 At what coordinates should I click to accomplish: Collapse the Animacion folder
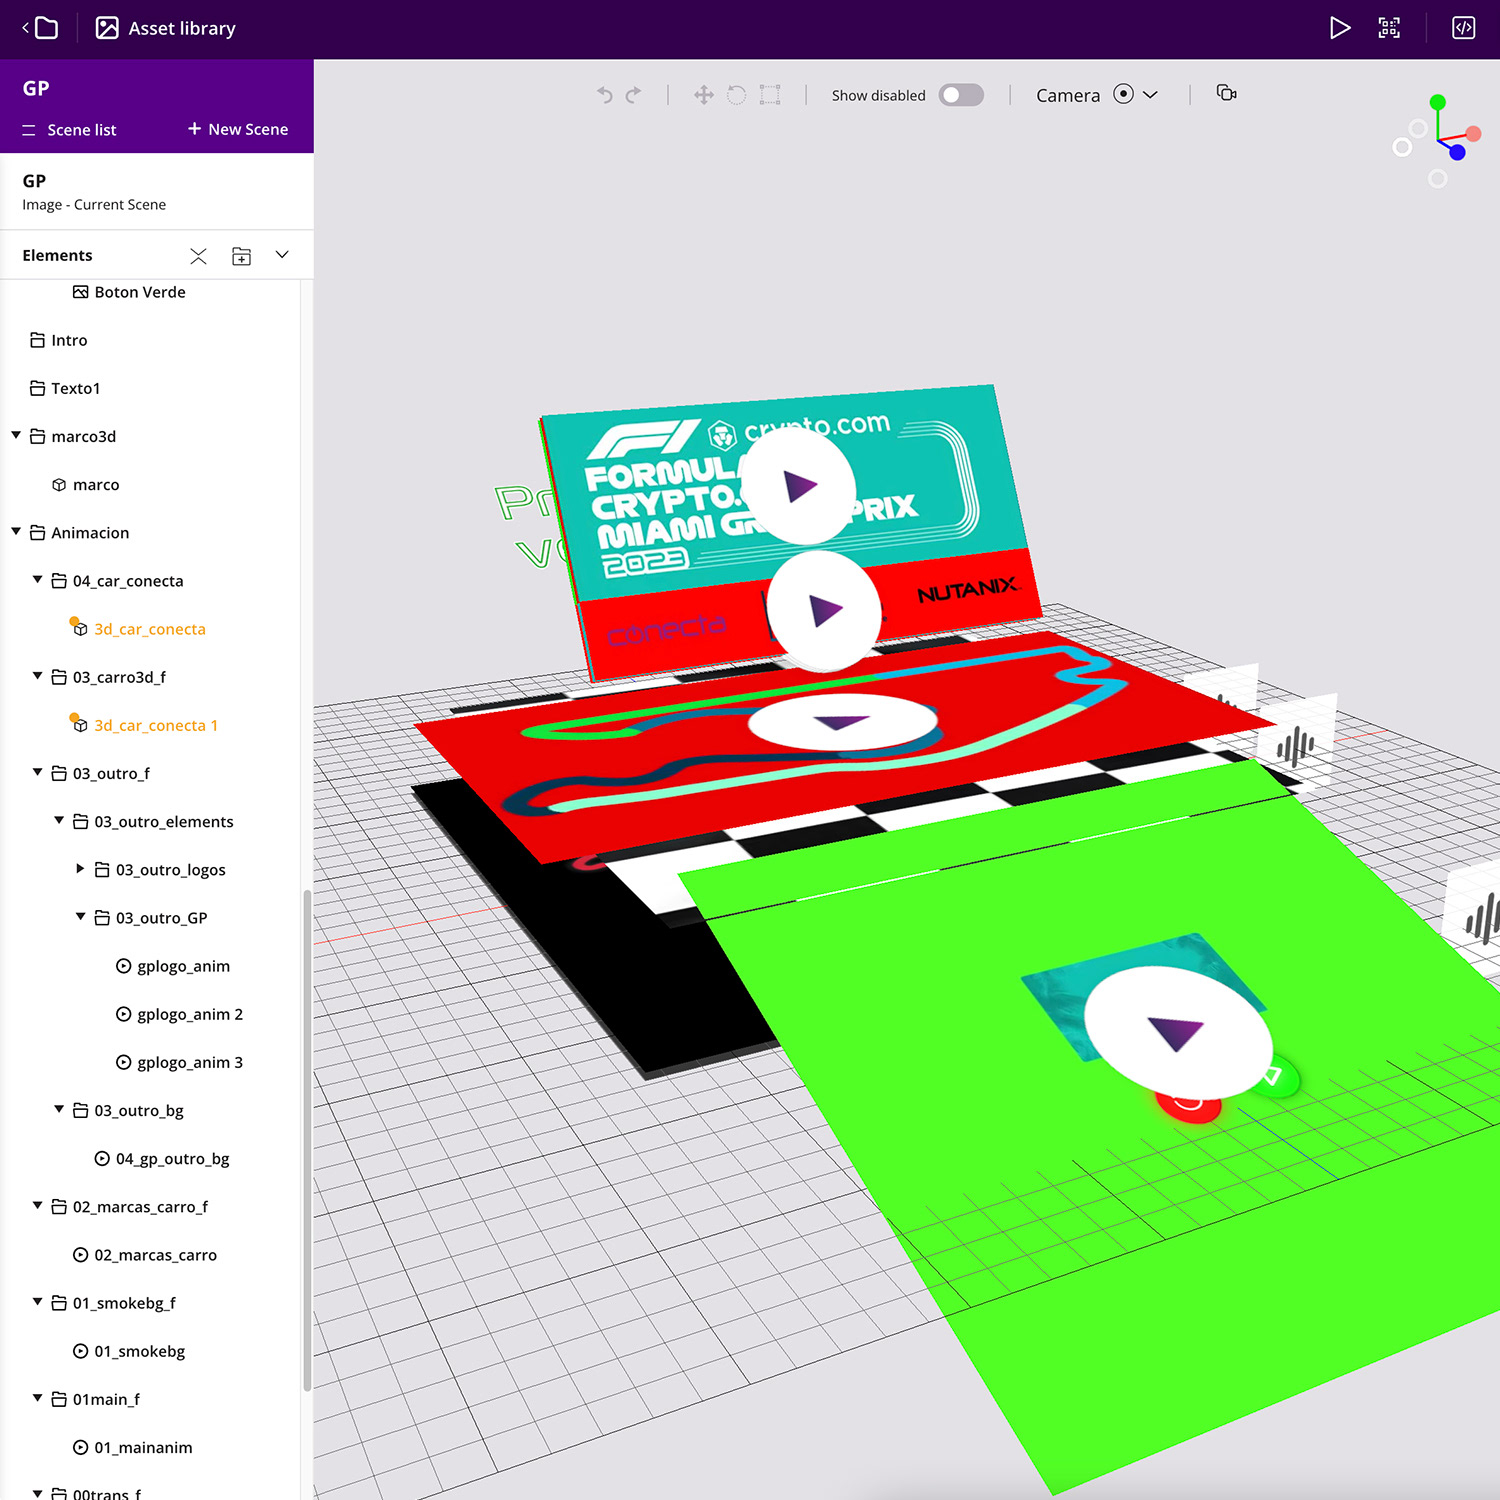point(16,531)
